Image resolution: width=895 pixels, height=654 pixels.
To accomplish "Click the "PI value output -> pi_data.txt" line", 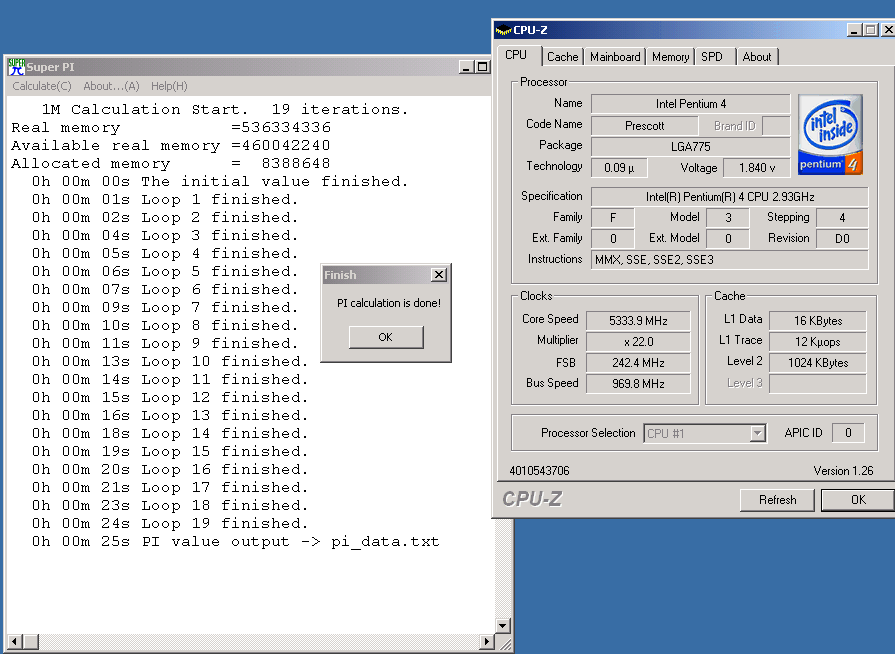I will click(x=236, y=542).
